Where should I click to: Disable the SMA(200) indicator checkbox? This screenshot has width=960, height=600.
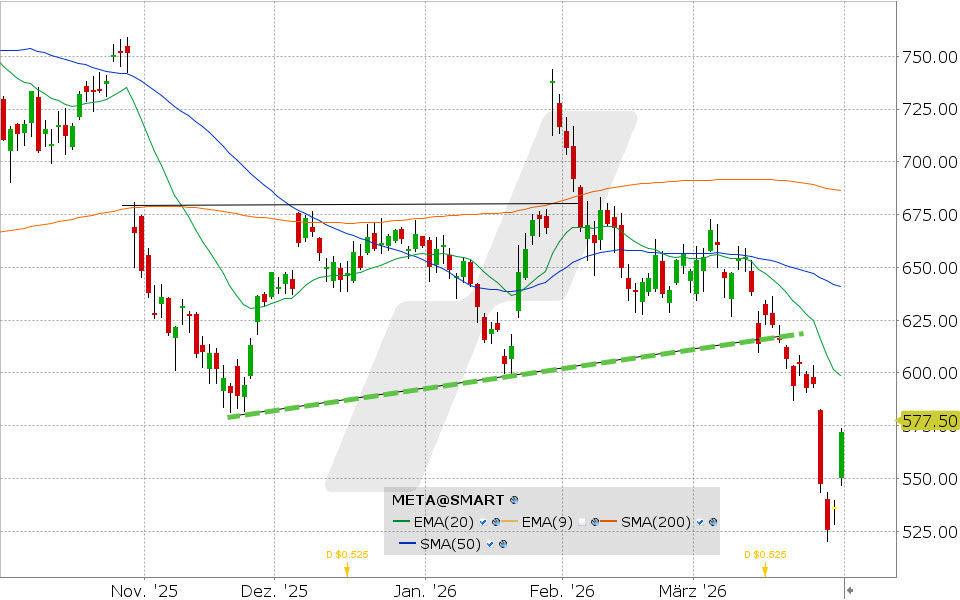click(699, 521)
